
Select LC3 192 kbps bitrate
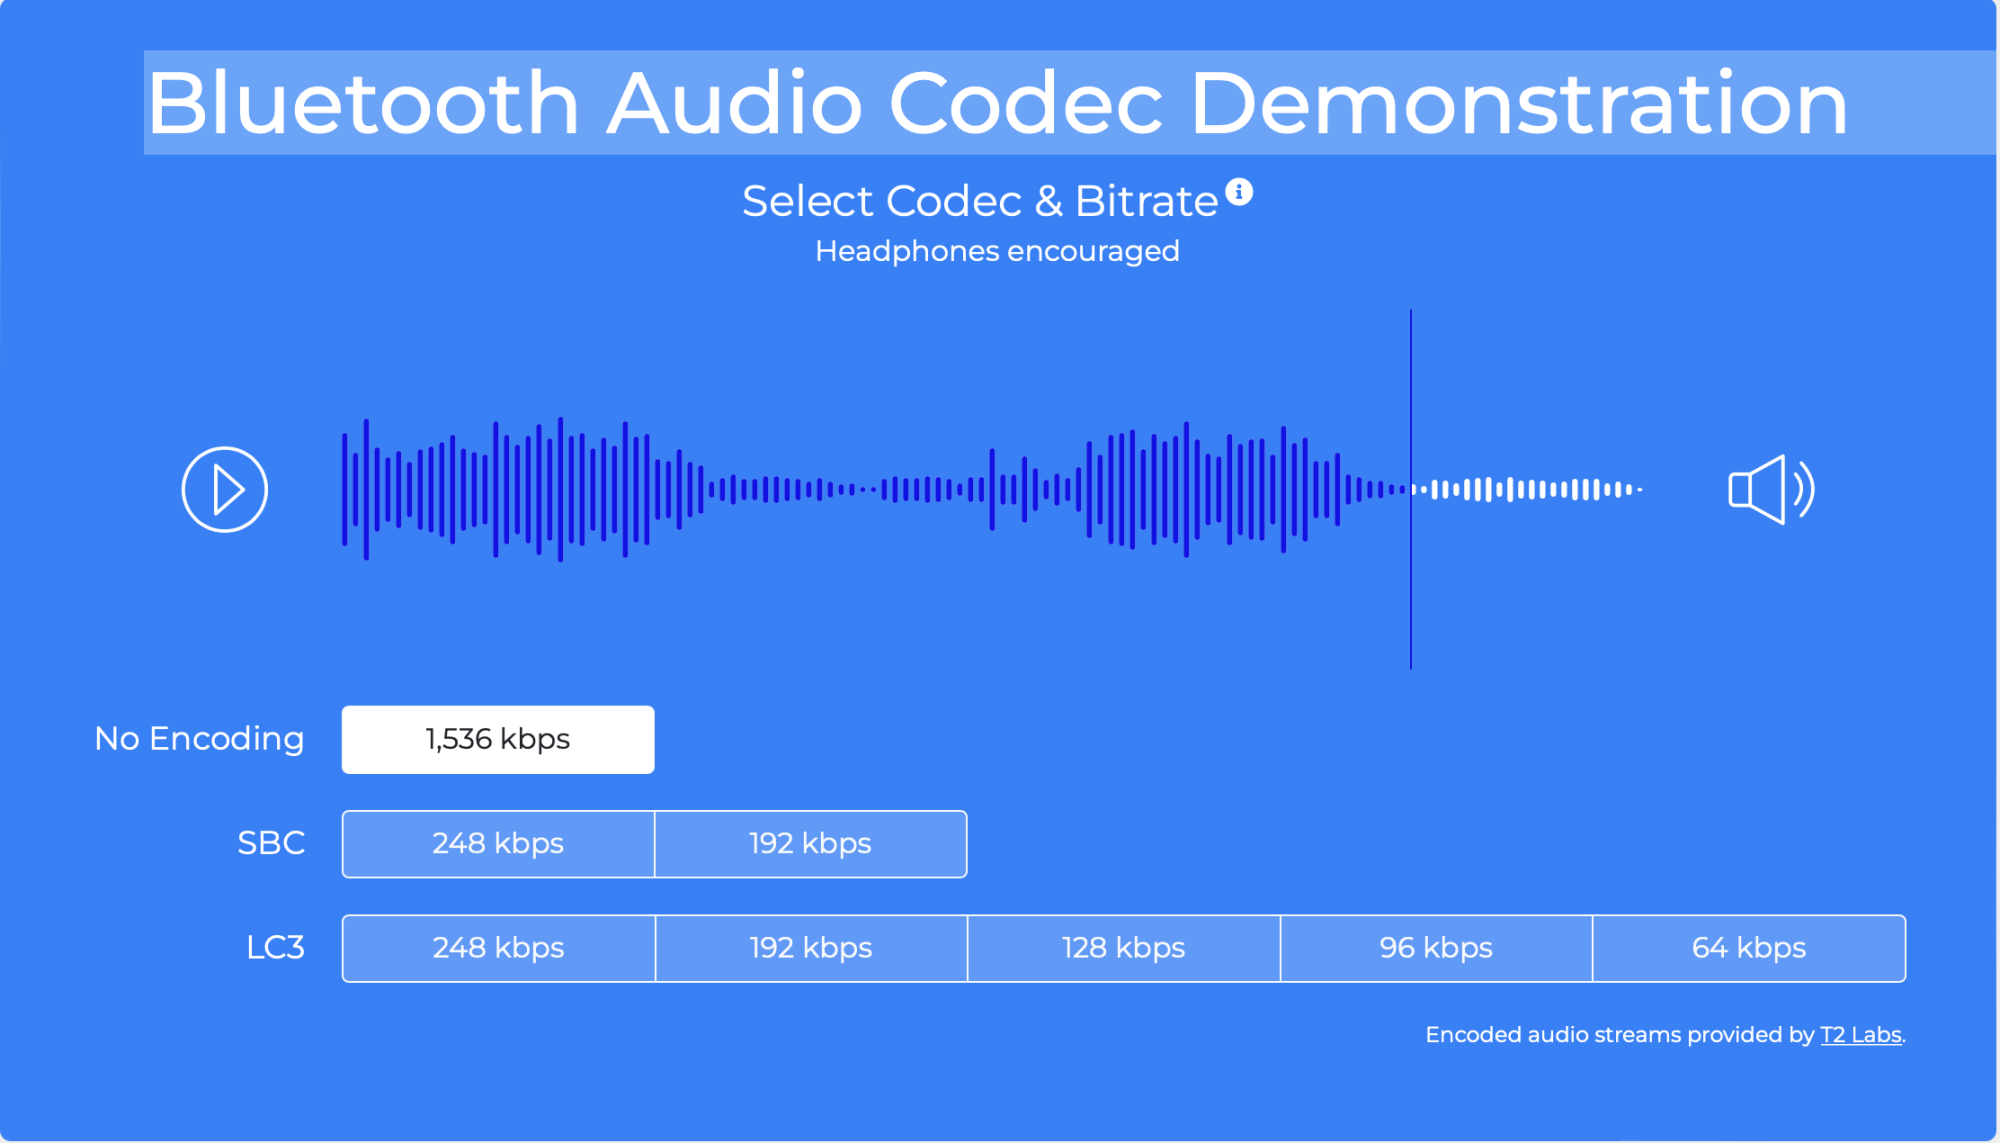tap(810, 948)
